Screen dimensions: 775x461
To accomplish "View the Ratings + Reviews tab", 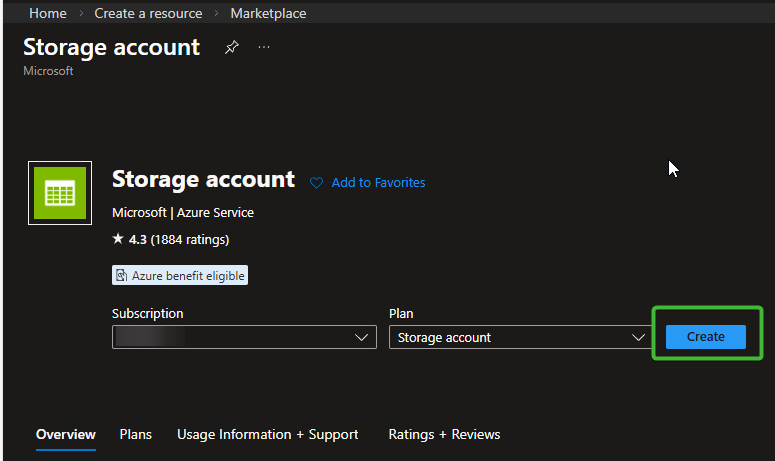I will tap(444, 435).
